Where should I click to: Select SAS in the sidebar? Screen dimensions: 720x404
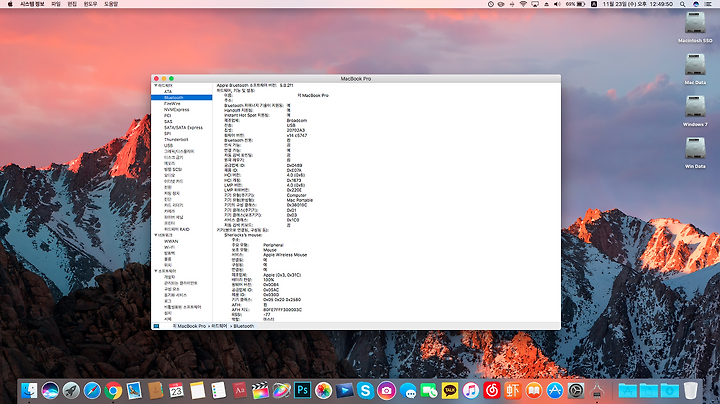pos(168,122)
